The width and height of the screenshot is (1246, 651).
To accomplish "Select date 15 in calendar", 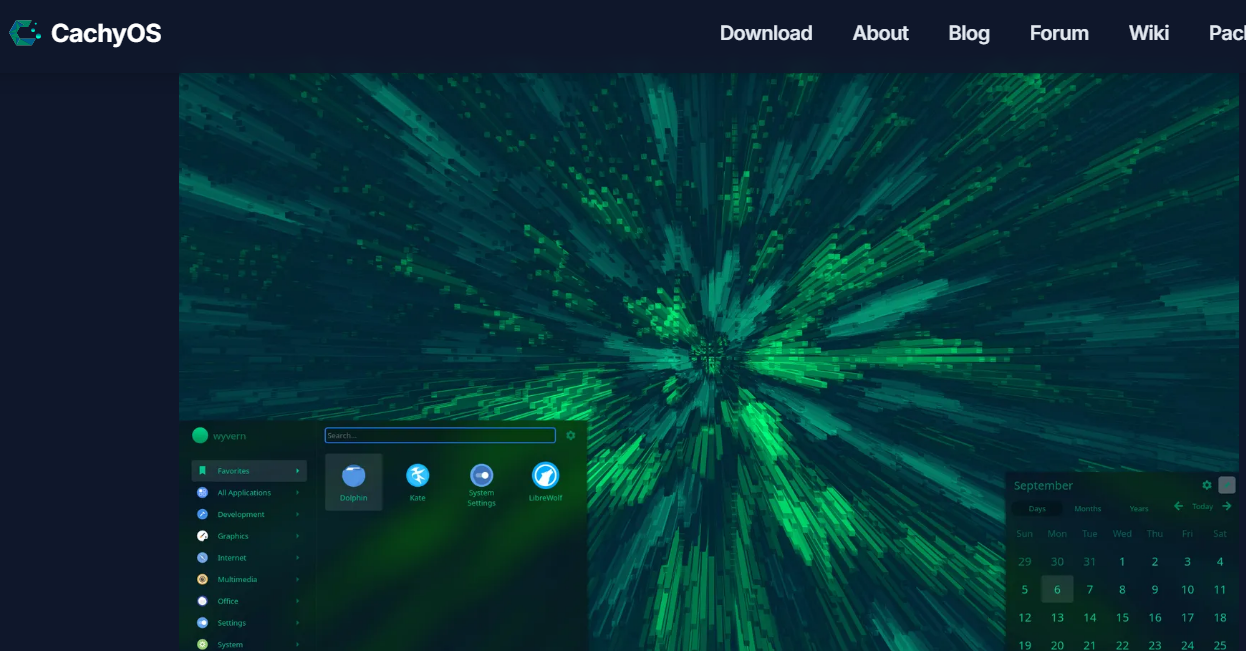I will (1122, 617).
